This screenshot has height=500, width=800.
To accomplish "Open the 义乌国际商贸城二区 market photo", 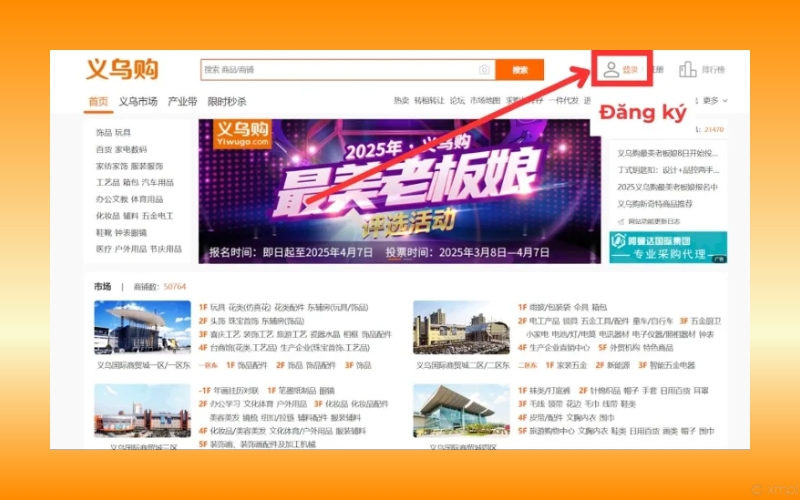I will pos(461,328).
